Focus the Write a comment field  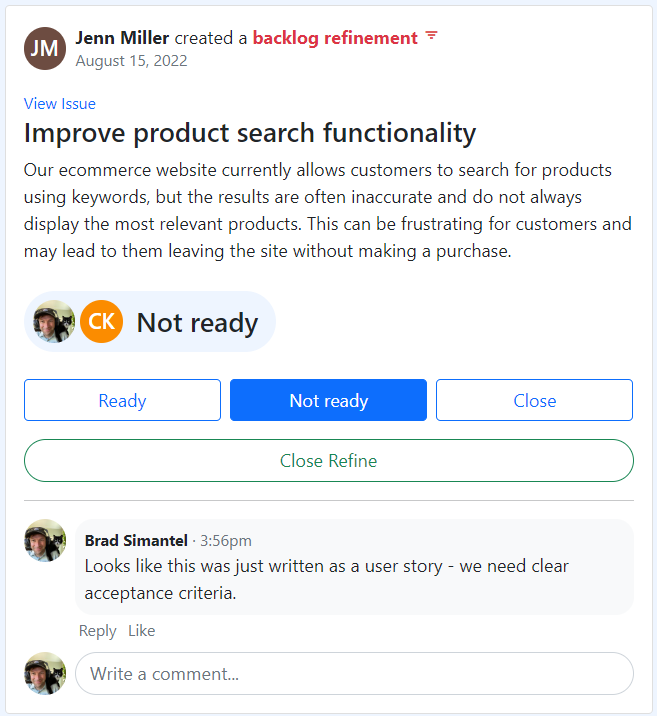pyautogui.click(x=354, y=673)
